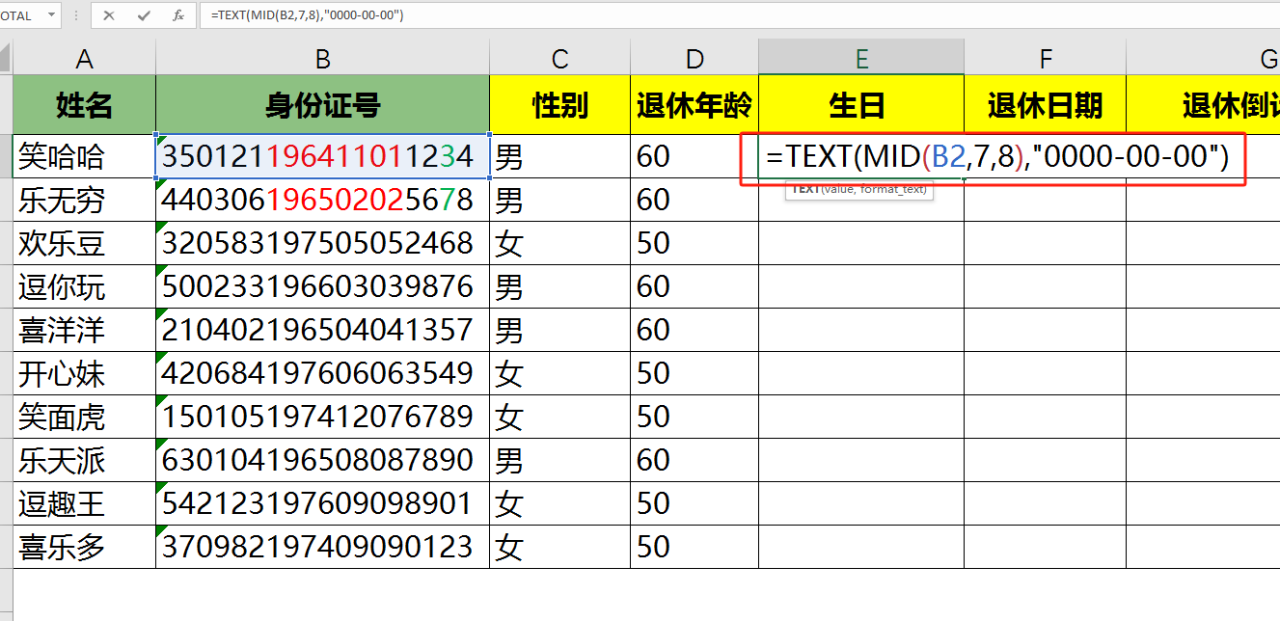The image size is (1280, 621).
Task: Select ID cell 440306196502025678
Action: tap(322, 200)
